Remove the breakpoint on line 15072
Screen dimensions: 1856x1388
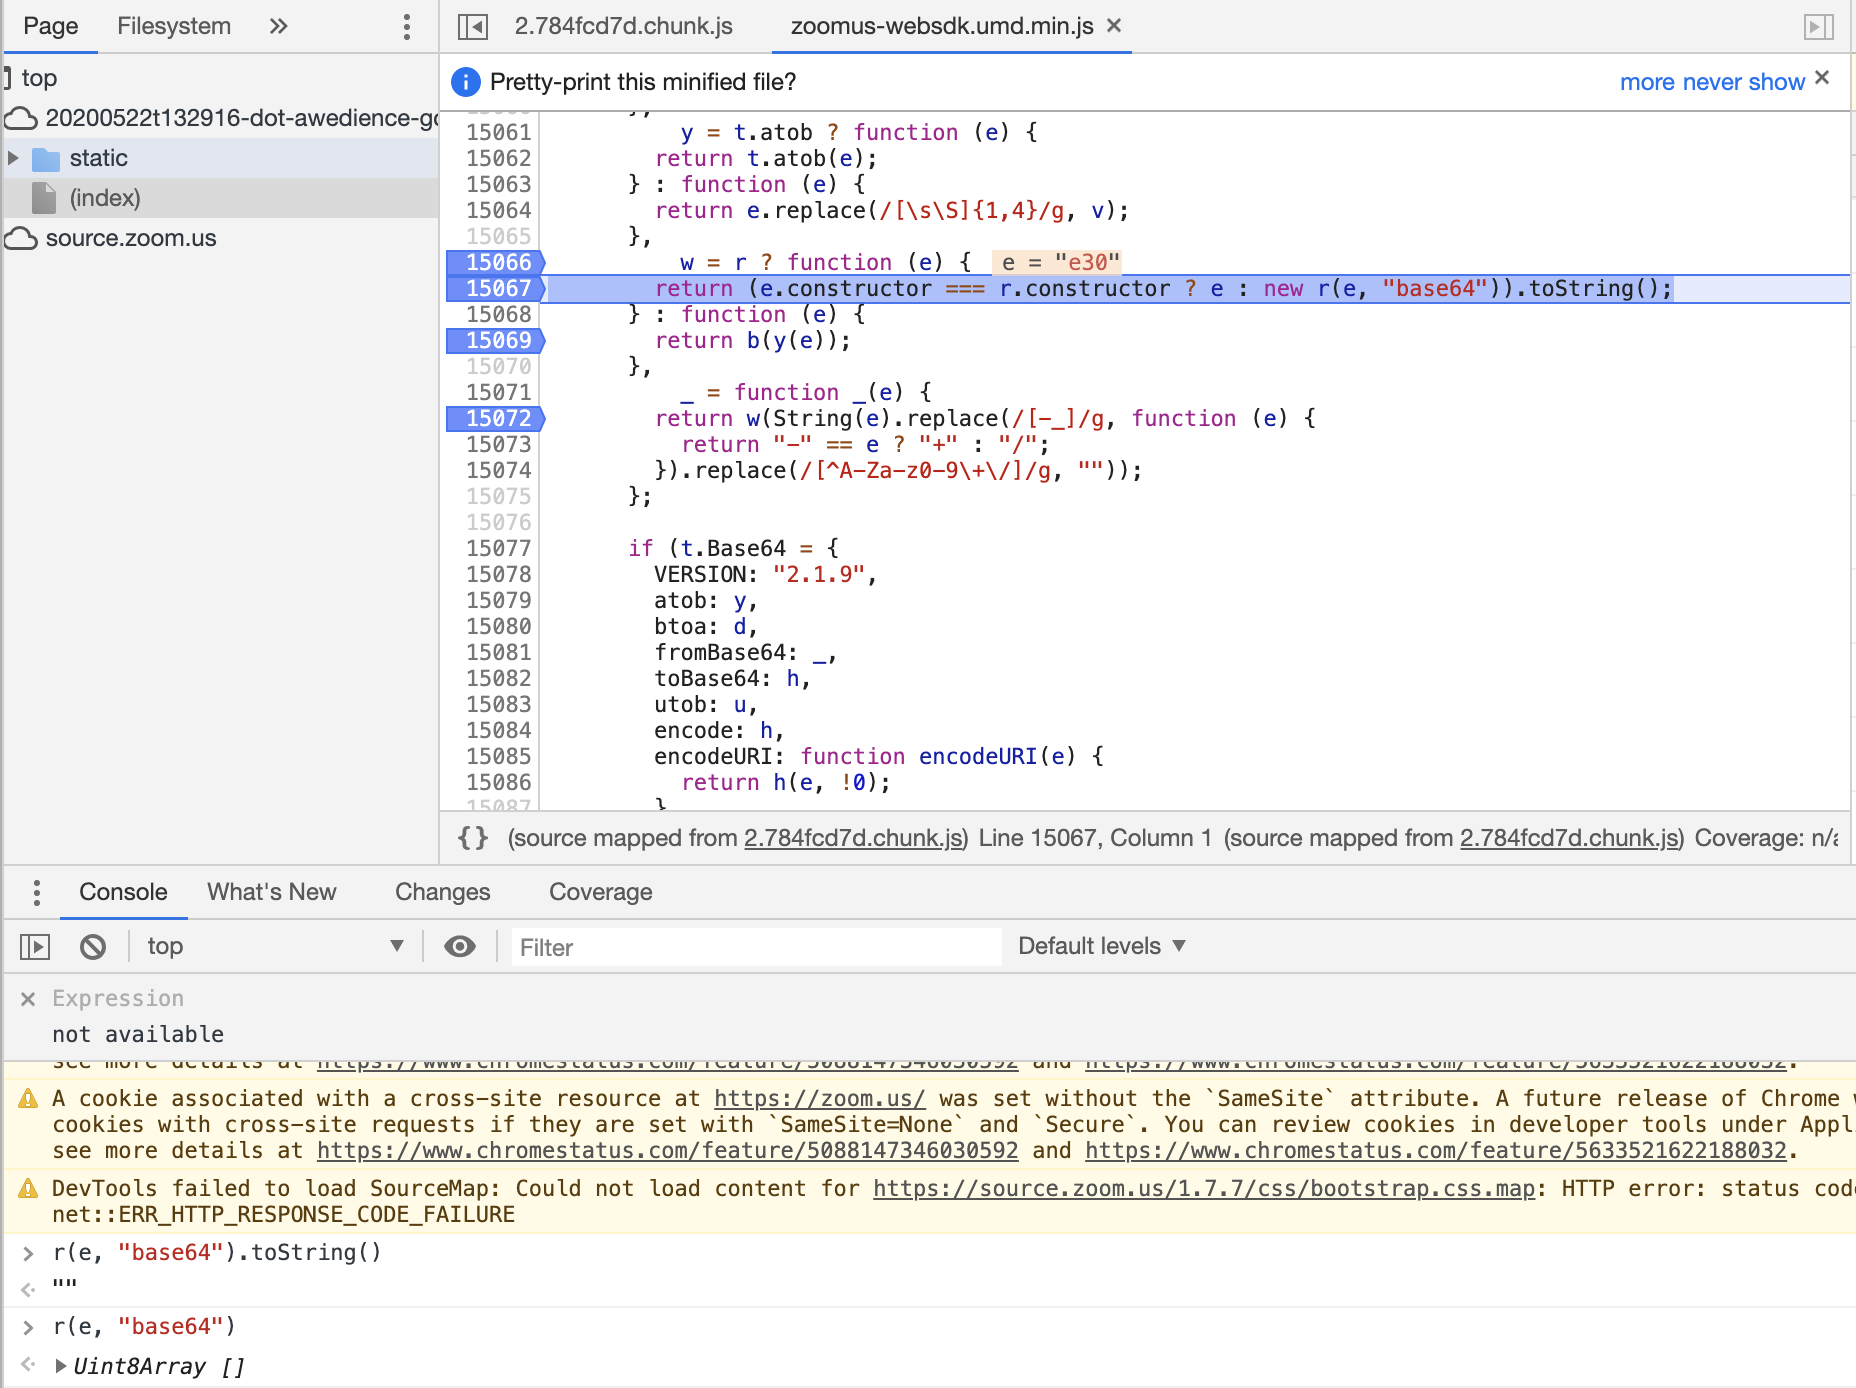tap(497, 419)
